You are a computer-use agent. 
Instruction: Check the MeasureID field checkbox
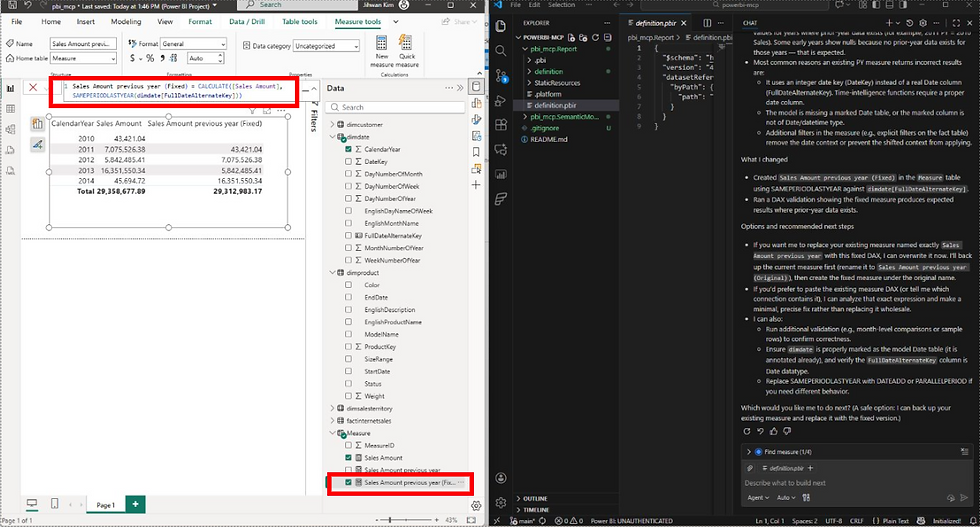pos(348,445)
